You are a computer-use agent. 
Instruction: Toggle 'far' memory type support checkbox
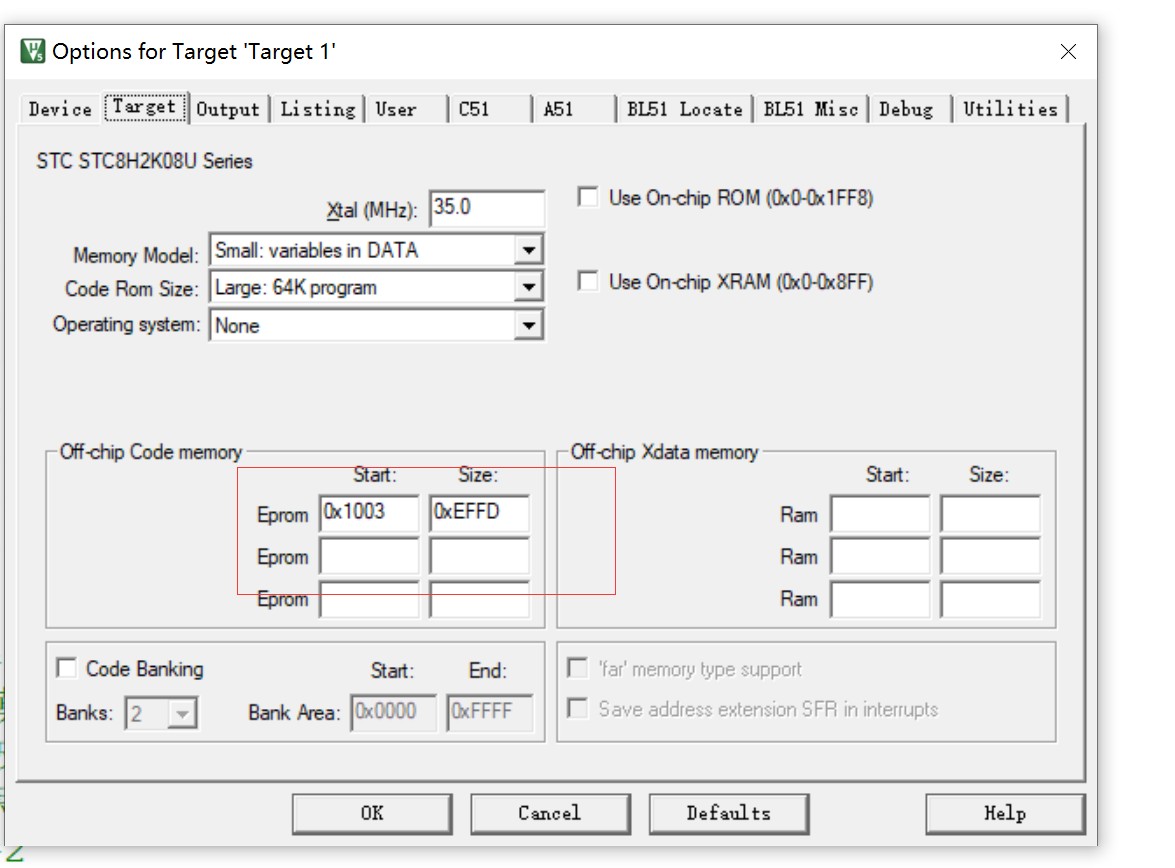577,668
